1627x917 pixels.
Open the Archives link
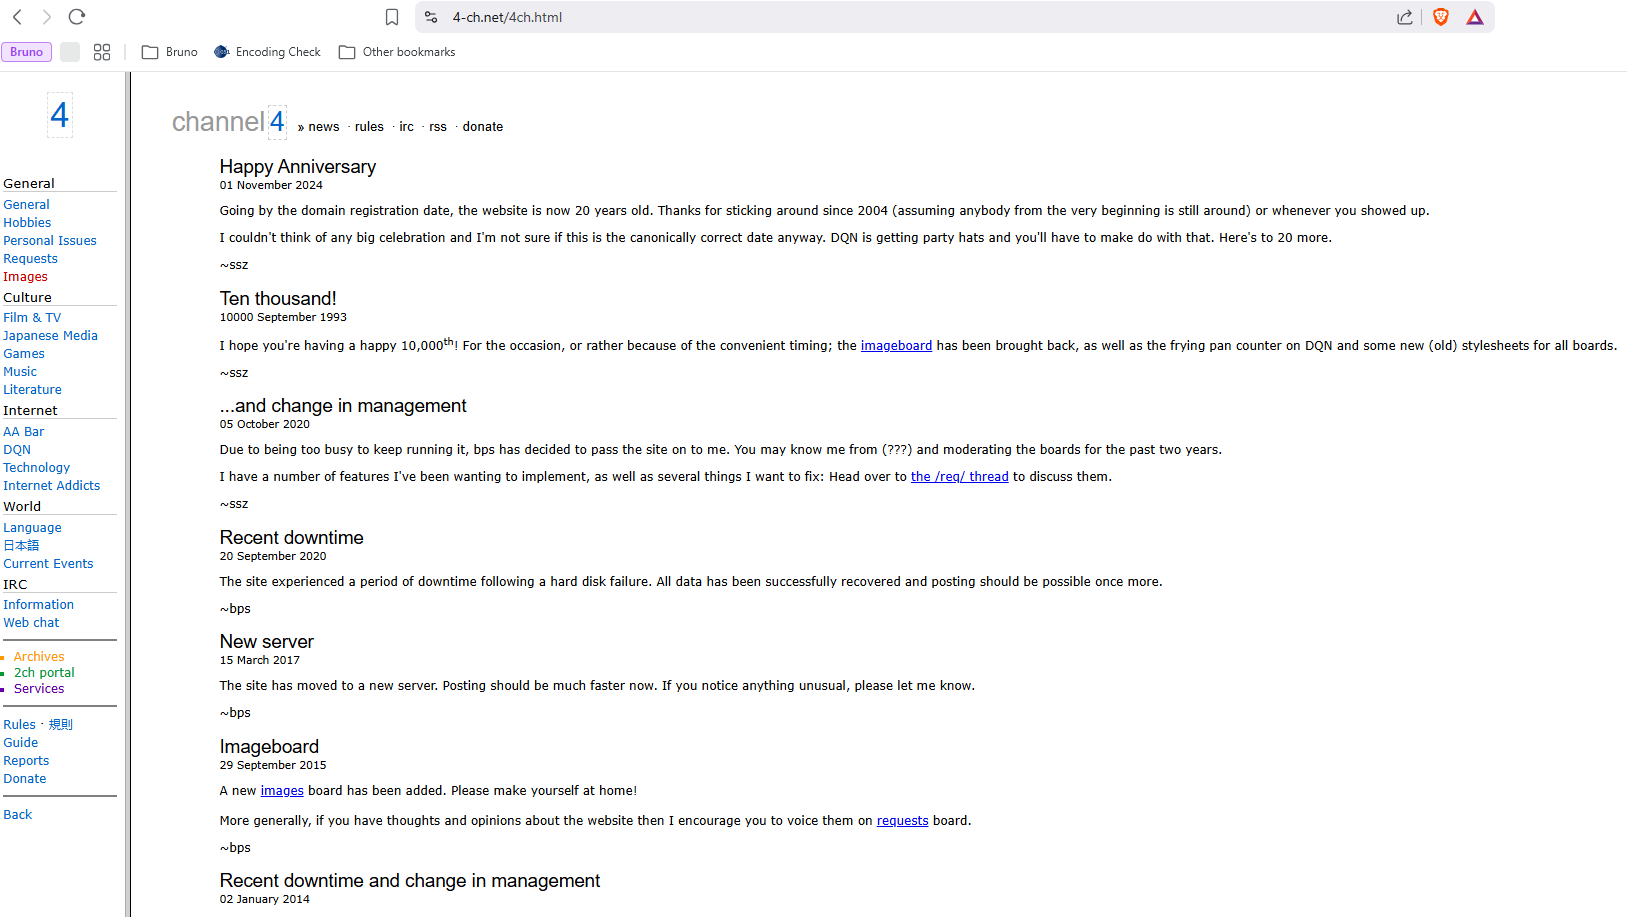[x=39, y=657]
